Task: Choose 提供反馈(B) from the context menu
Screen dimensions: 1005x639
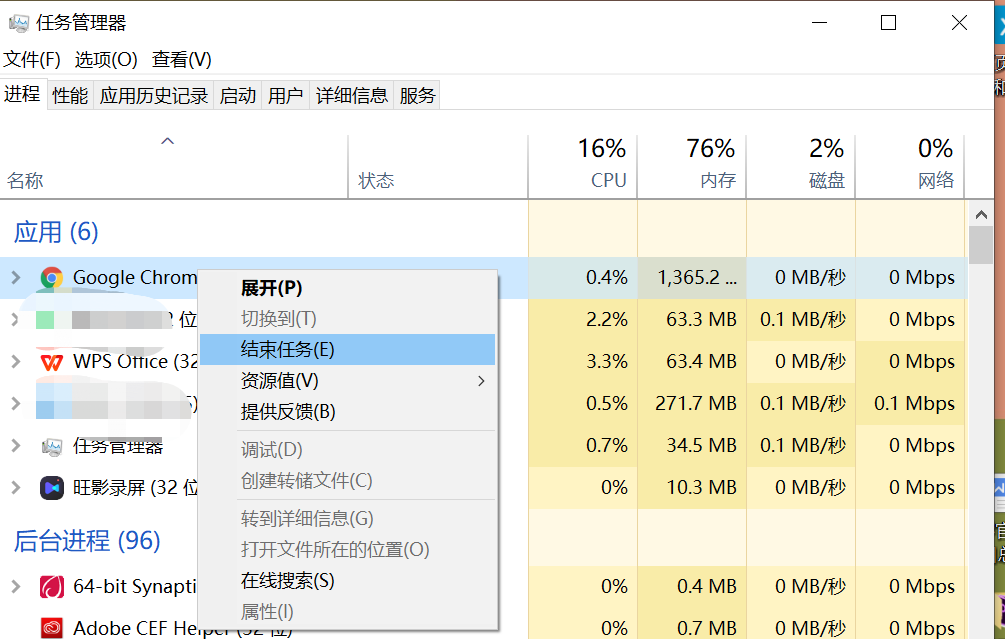Action: coord(347,411)
